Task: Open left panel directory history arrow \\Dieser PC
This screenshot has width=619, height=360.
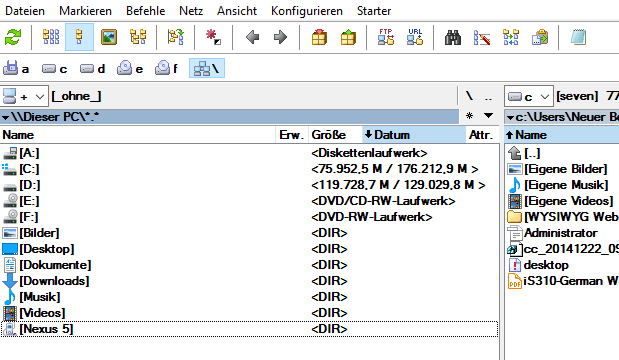Action: coord(6,117)
